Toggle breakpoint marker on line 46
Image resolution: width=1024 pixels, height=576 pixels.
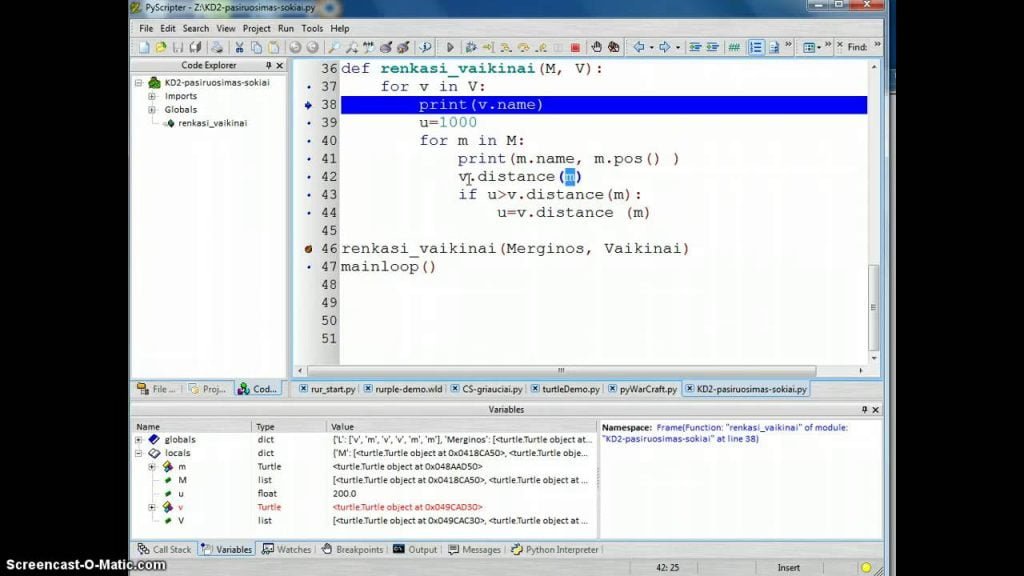pos(308,249)
